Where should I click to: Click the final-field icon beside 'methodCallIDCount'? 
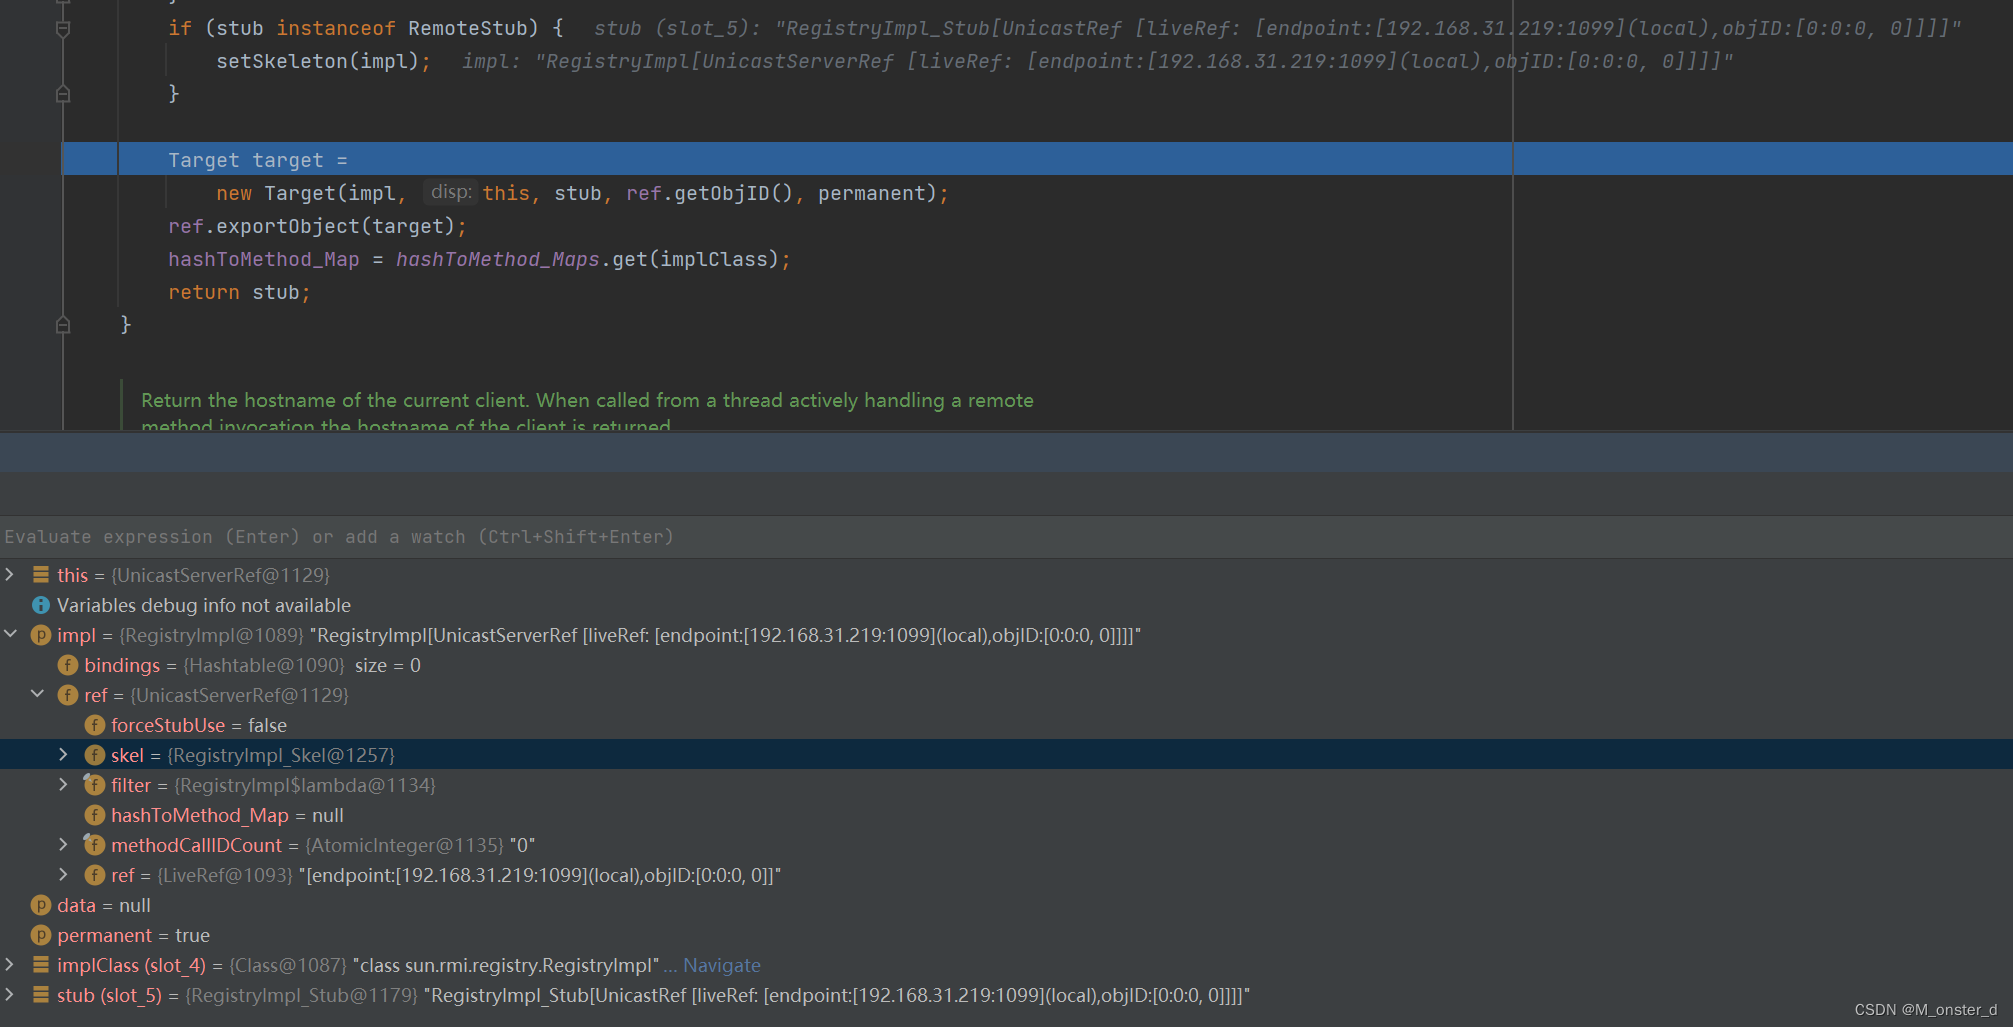95,845
